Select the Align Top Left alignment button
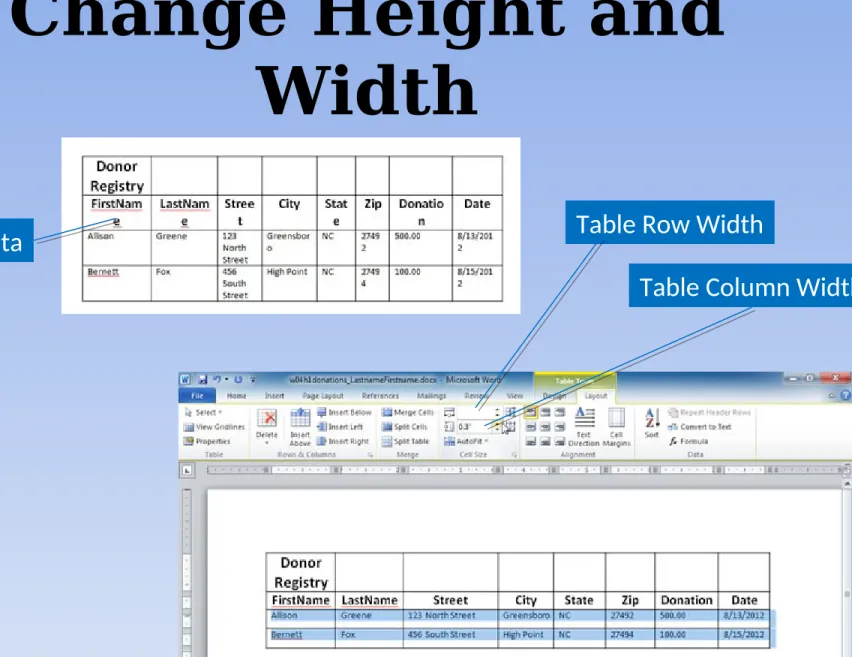Viewport: 852px width, 657px height. [531, 412]
